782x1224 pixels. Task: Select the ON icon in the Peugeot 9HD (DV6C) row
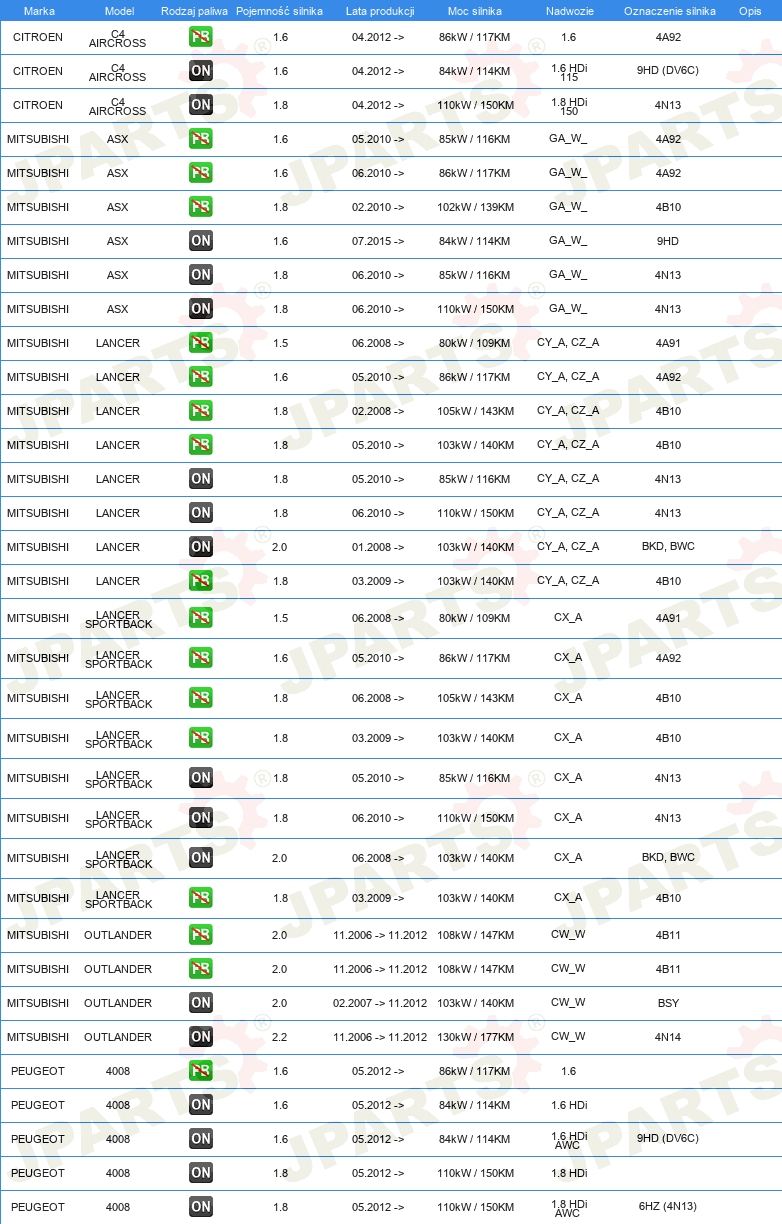[201, 1139]
